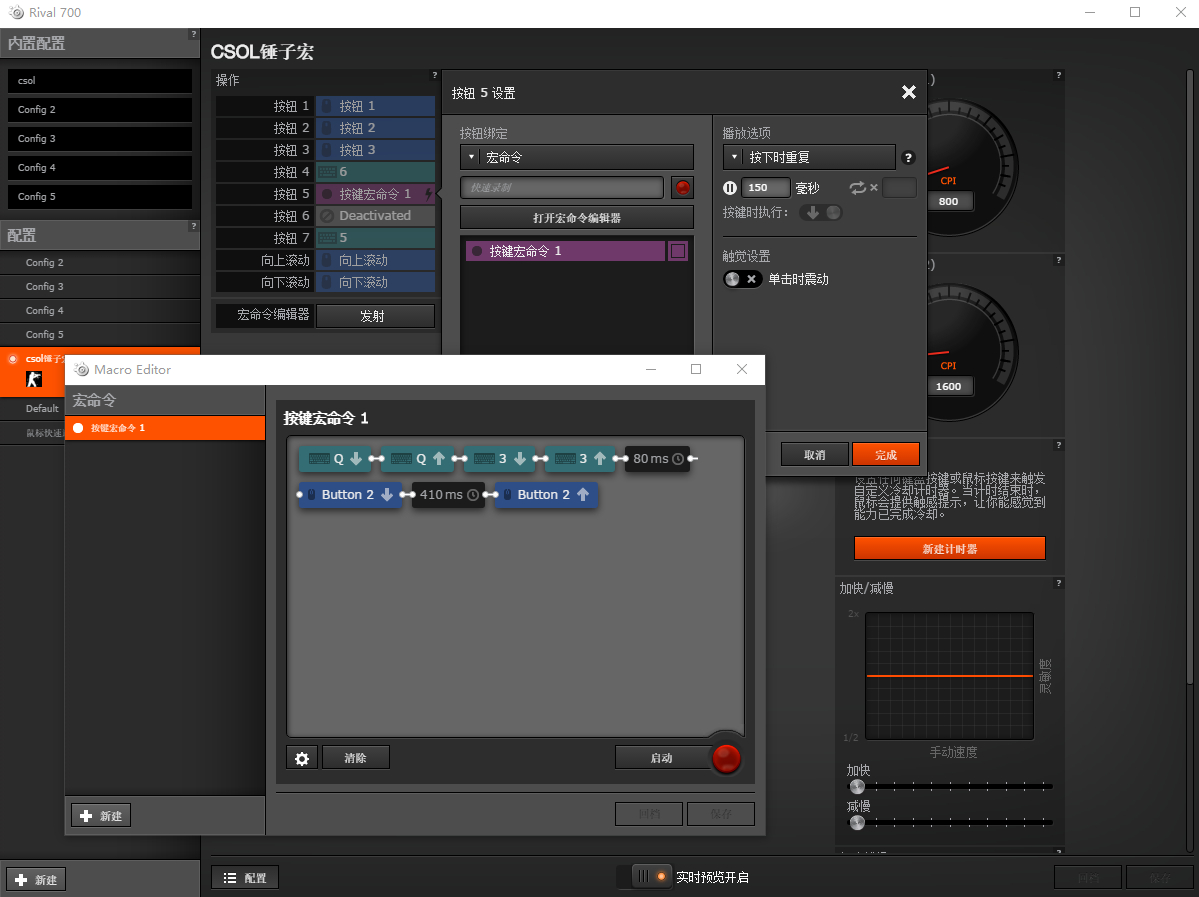The width and height of the screenshot is (1199, 897).
Task: Select the 3 key down macro step
Action: 500,459
